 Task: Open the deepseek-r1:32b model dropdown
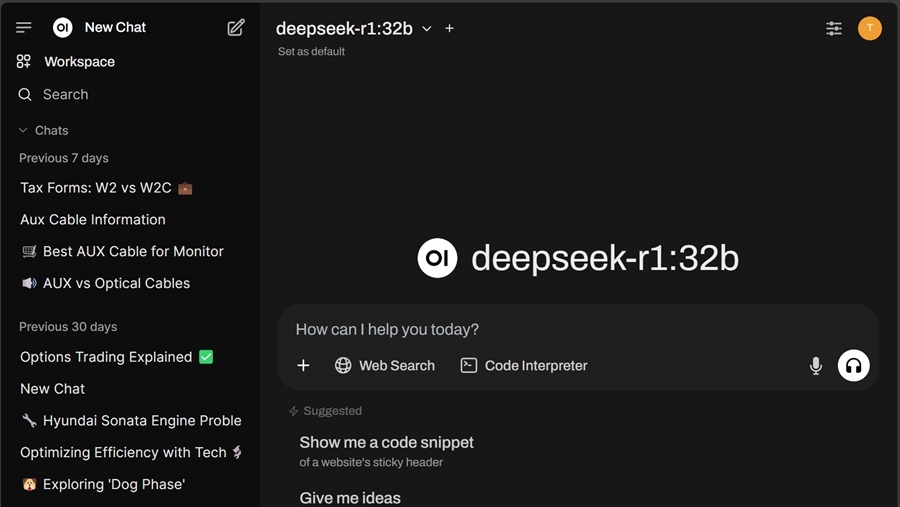coord(354,28)
